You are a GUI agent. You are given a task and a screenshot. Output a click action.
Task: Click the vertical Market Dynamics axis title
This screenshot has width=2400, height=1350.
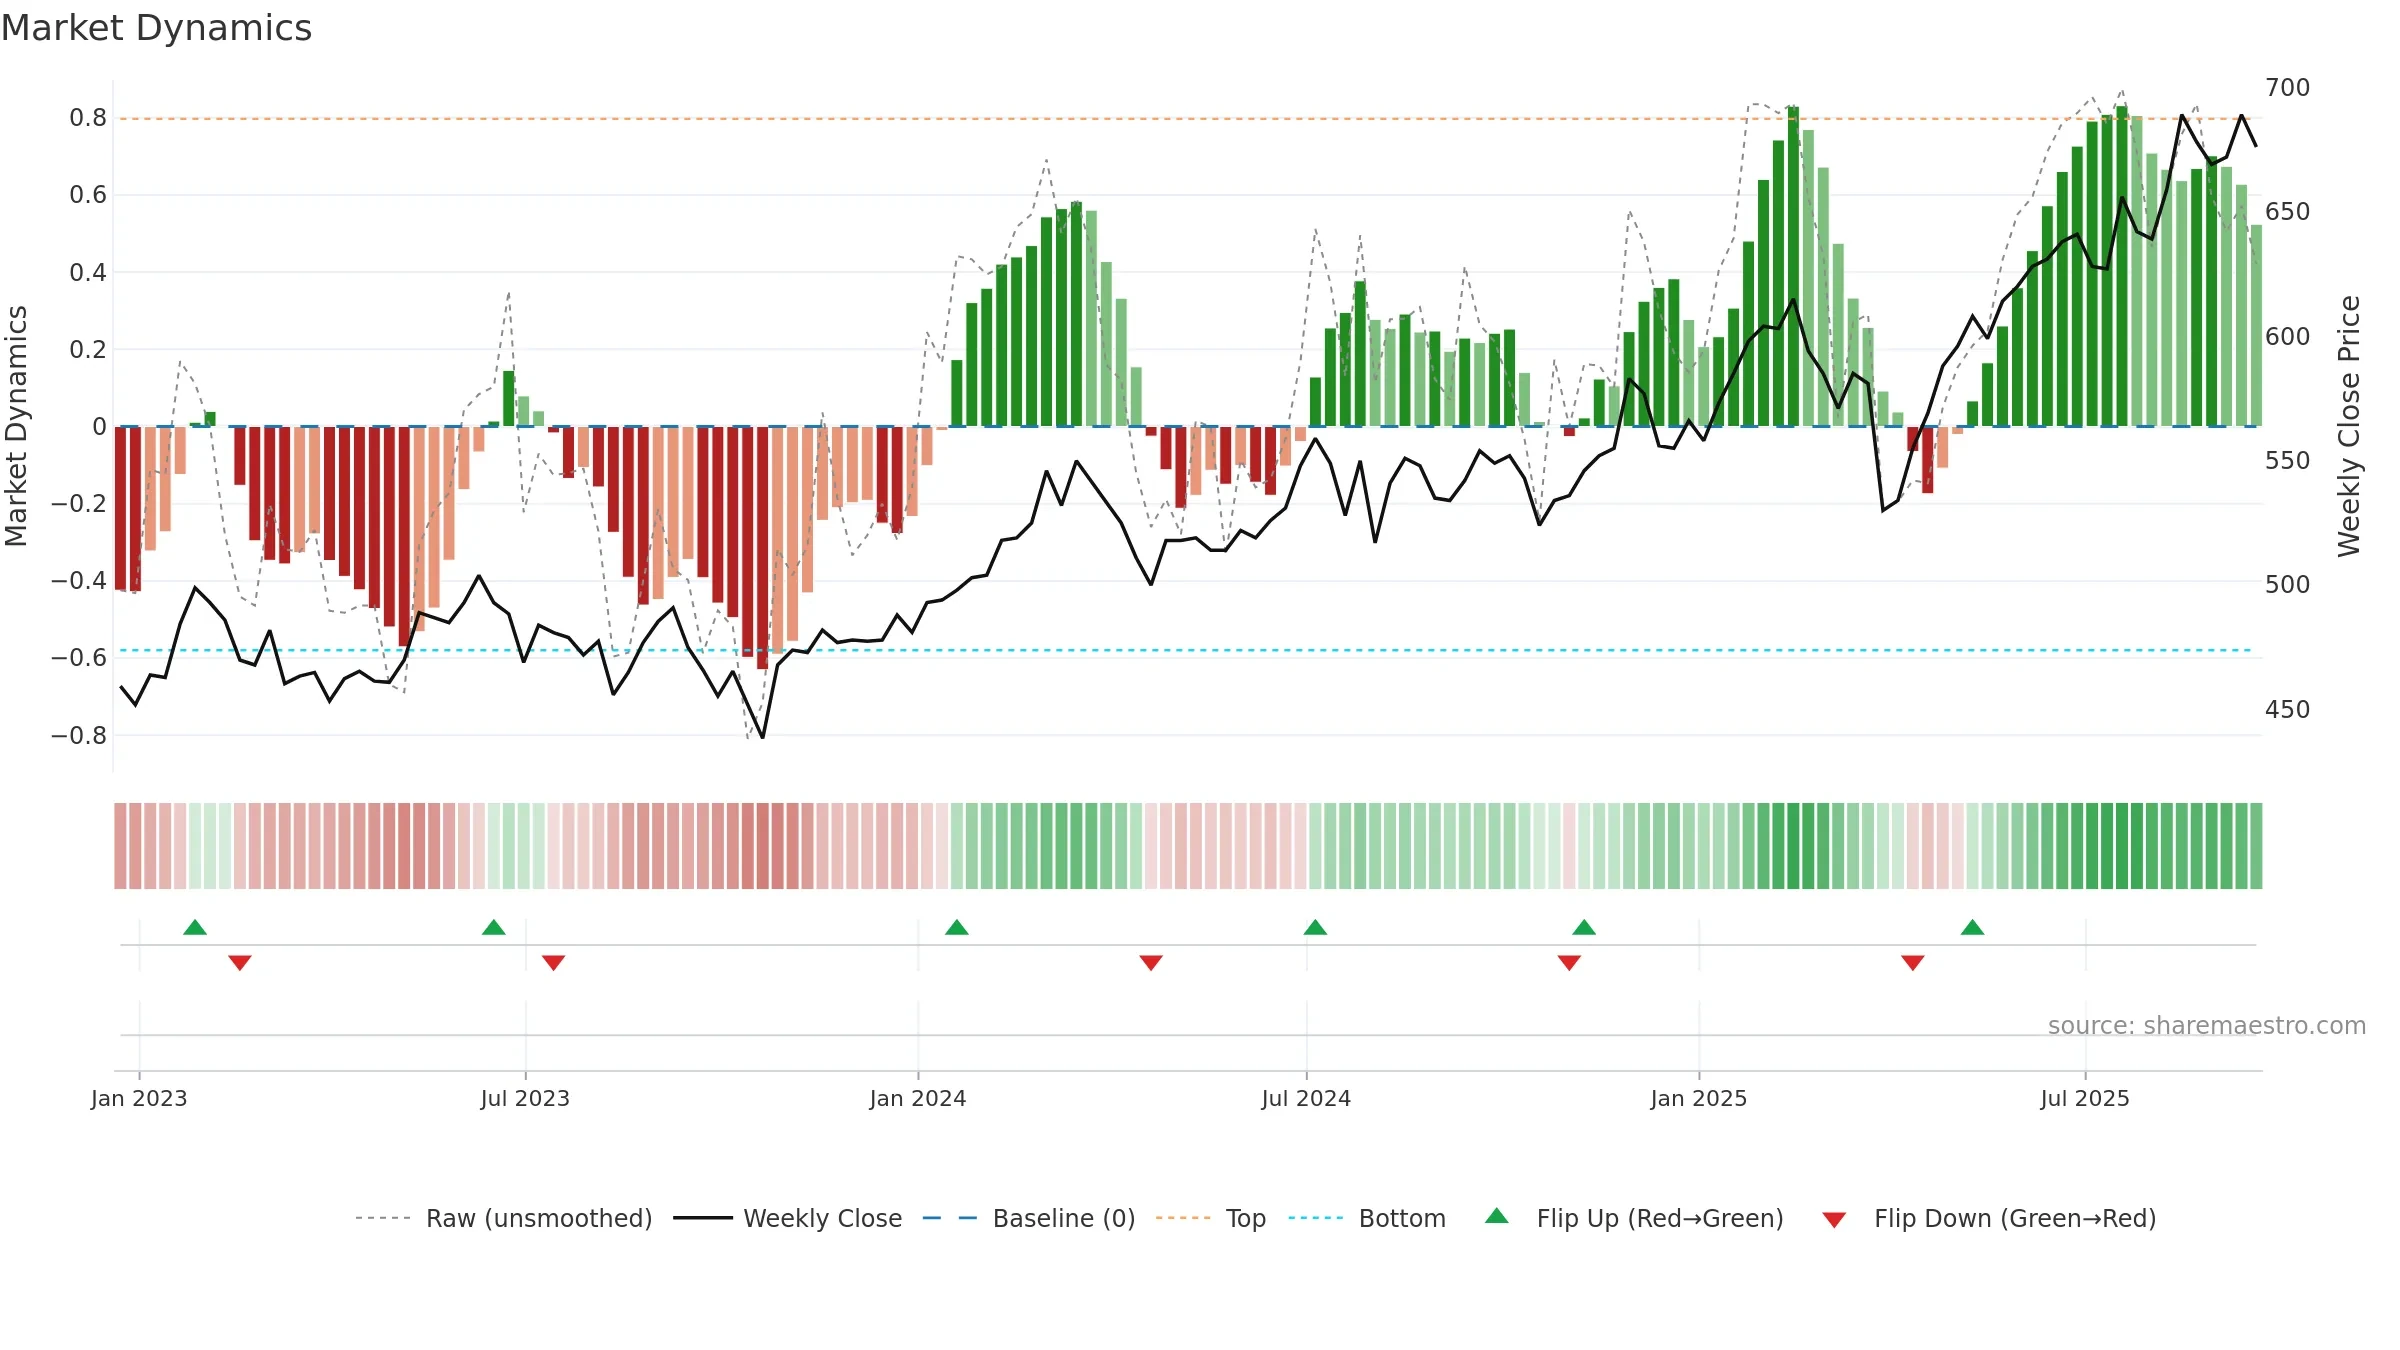click(x=16, y=426)
